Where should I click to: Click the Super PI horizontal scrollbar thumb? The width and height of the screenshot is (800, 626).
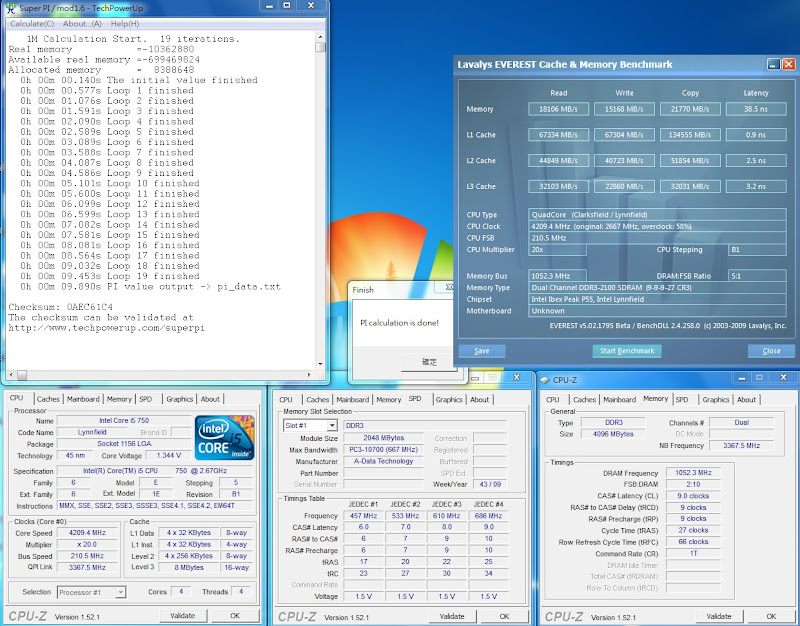22,375
